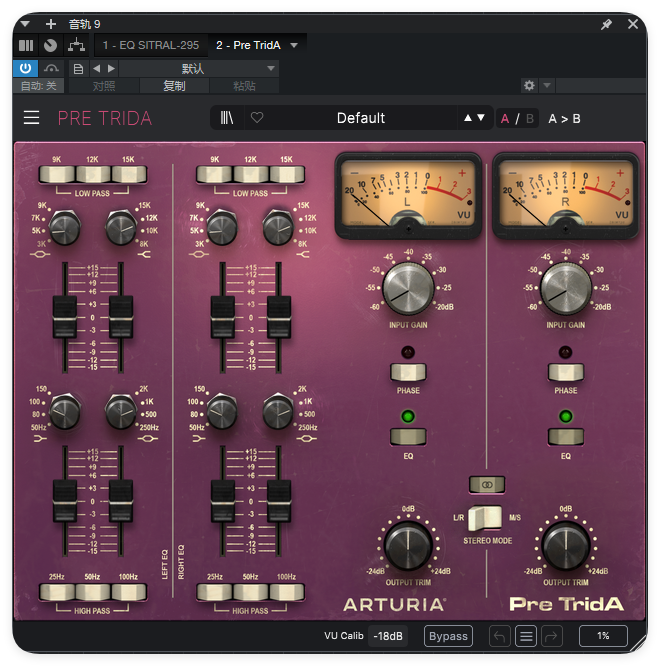
Task: Toggle right EQ 50Hz high pass button
Action: (251, 592)
